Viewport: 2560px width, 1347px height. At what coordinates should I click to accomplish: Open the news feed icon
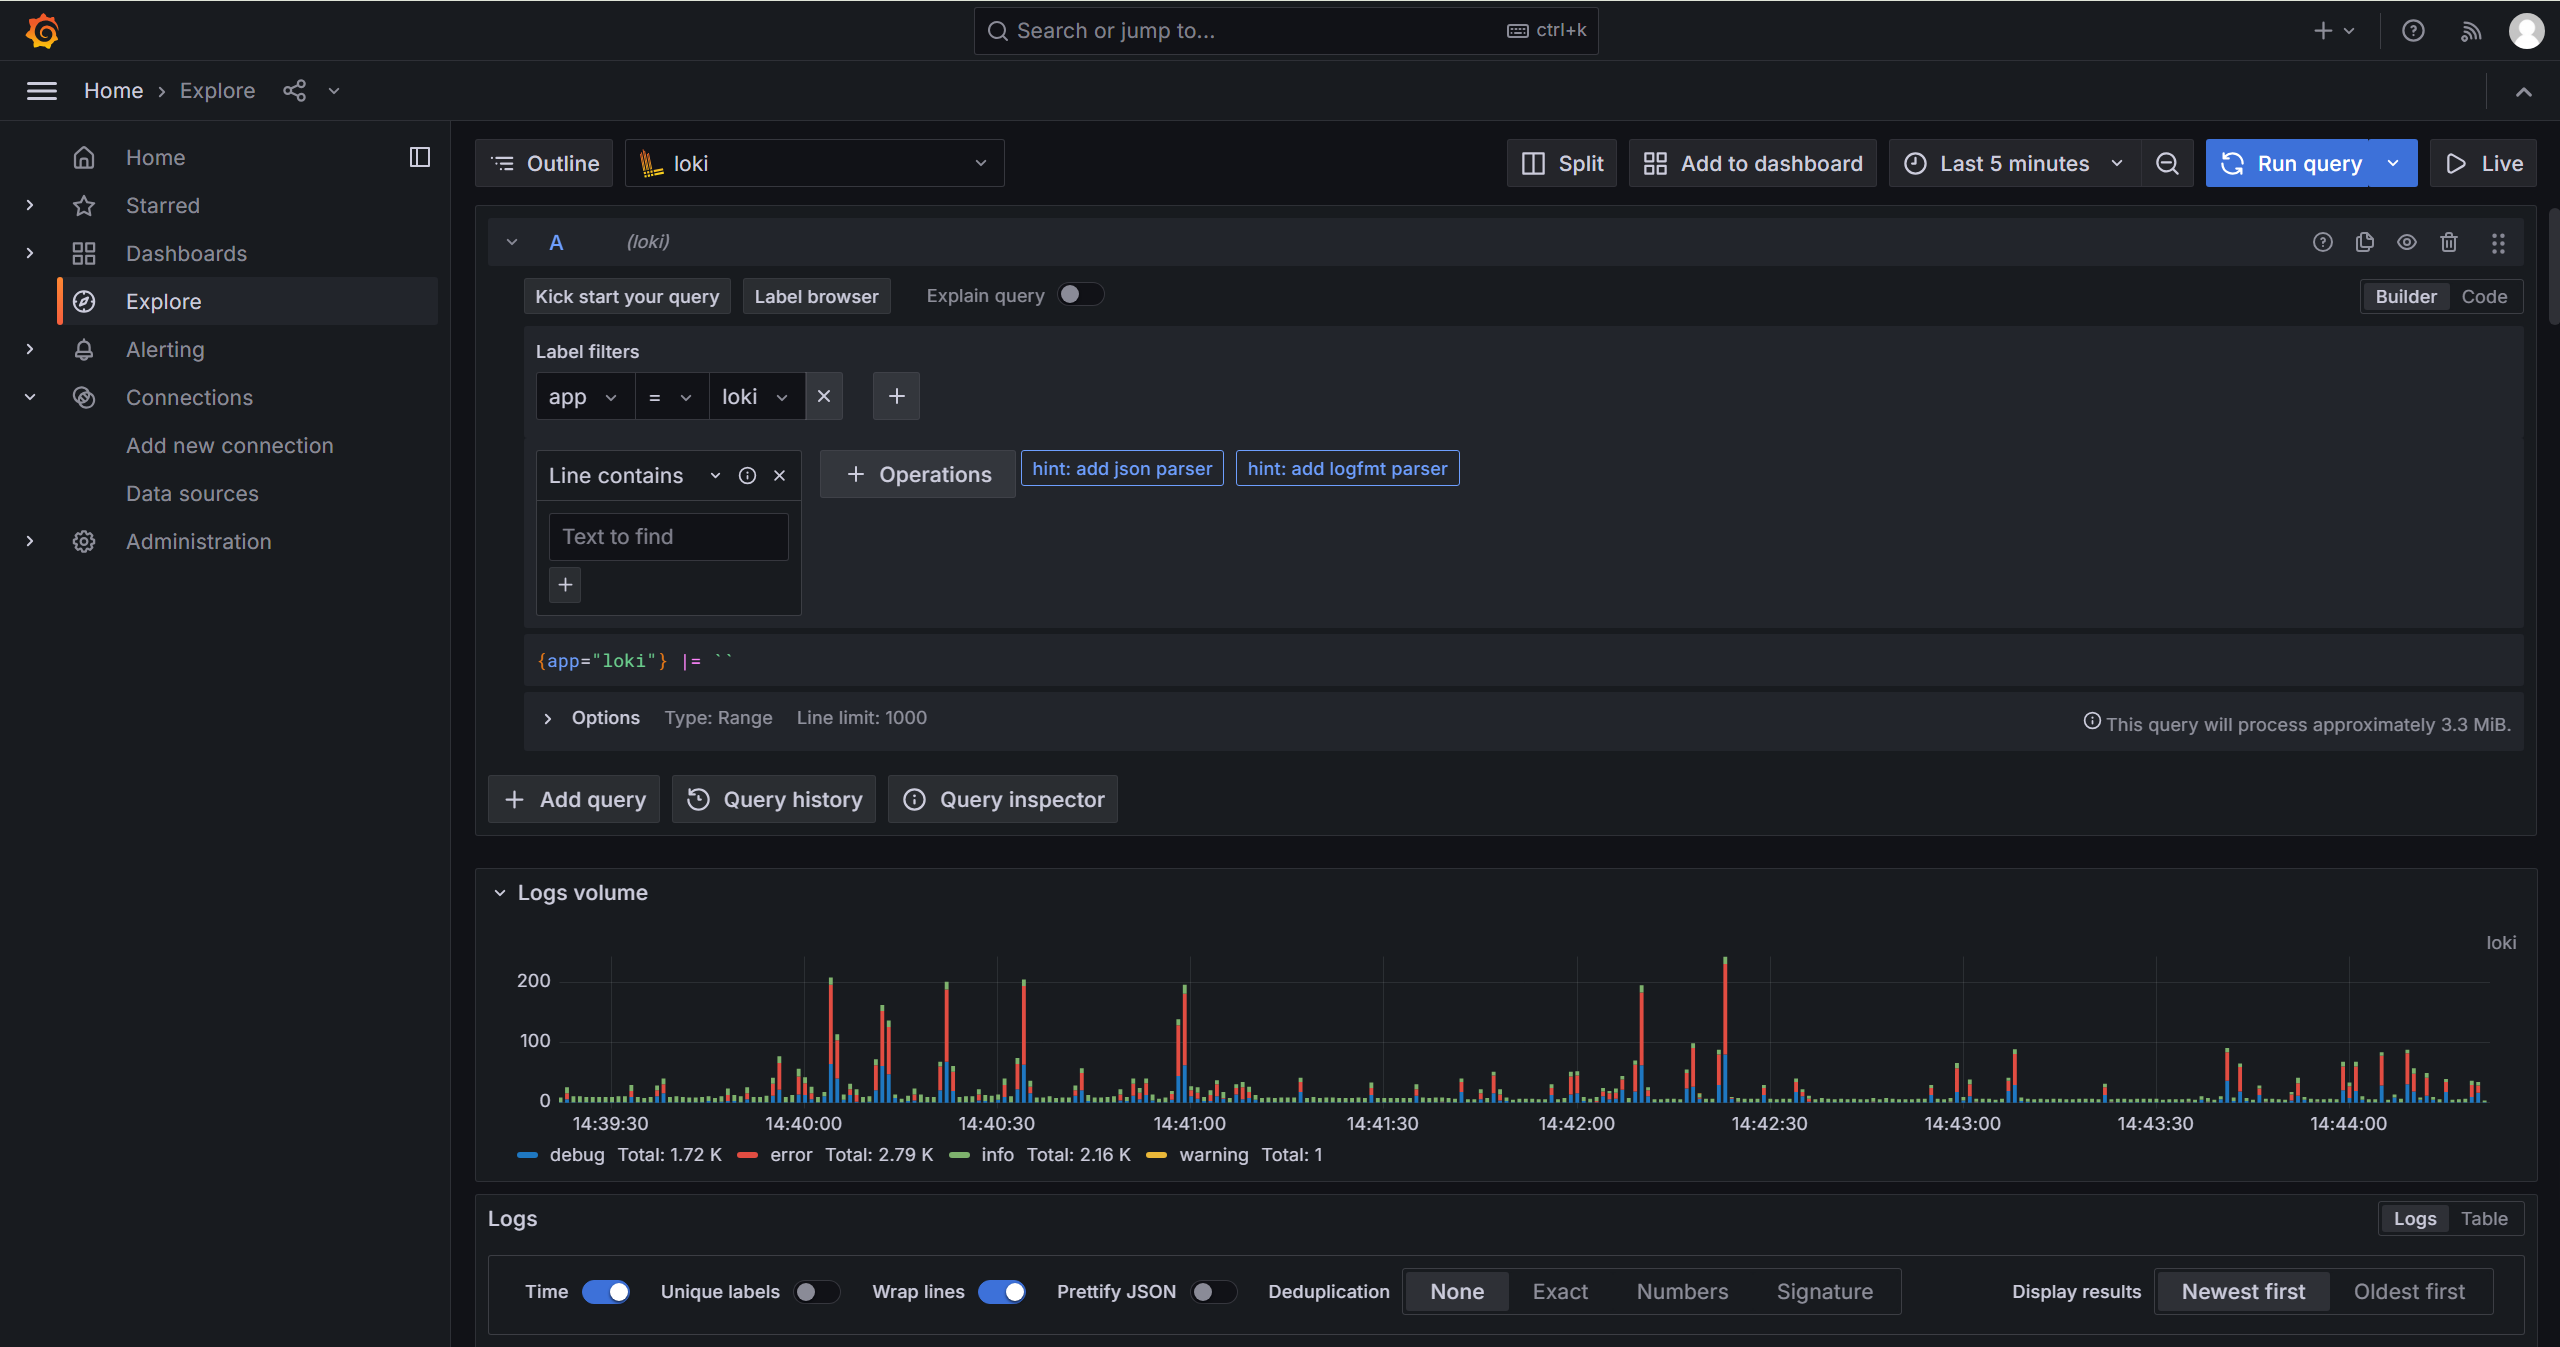pos(2471,31)
